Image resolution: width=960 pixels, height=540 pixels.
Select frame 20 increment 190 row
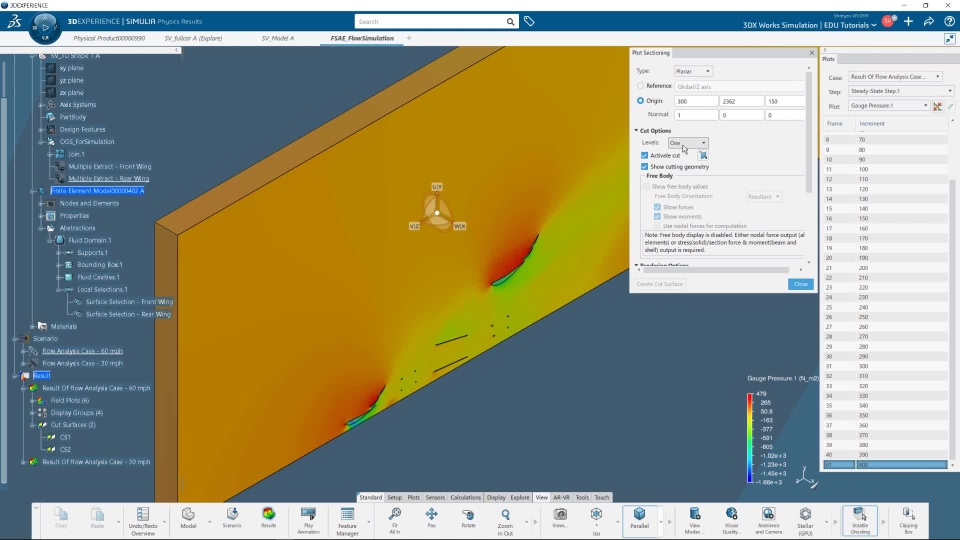click(885, 258)
